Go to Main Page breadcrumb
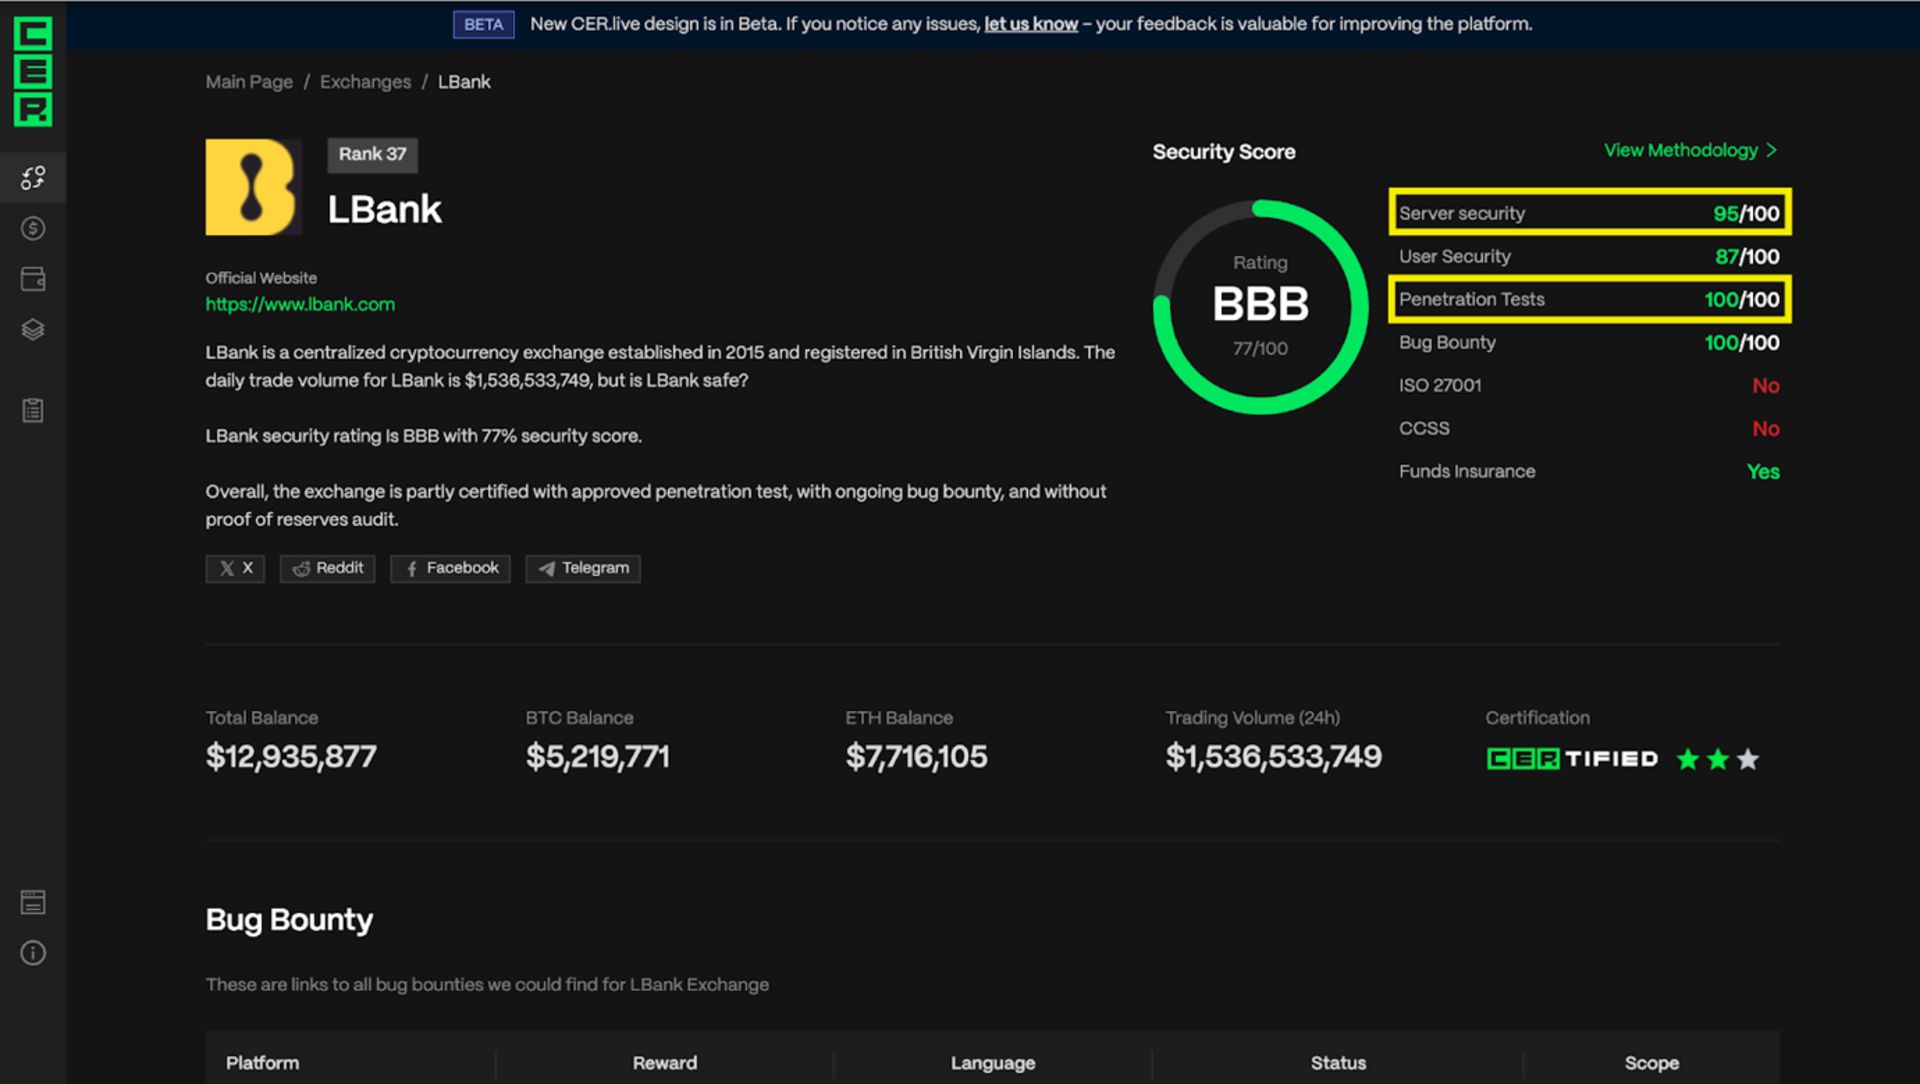1920x1084 pixels. click(x=249, y=82)
